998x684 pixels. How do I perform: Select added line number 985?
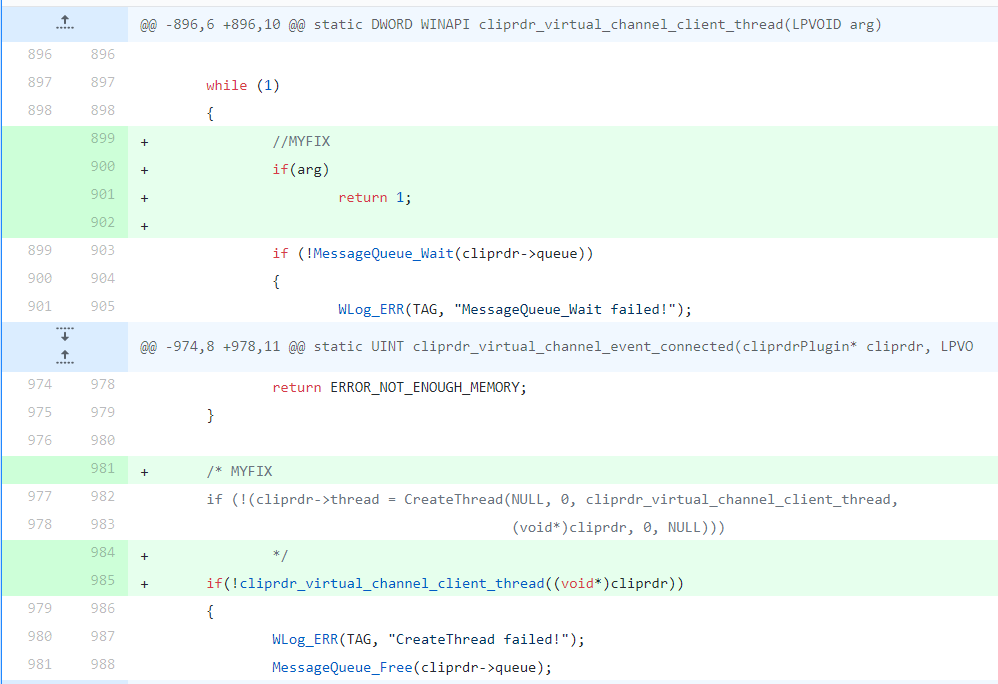coord(103,581)
